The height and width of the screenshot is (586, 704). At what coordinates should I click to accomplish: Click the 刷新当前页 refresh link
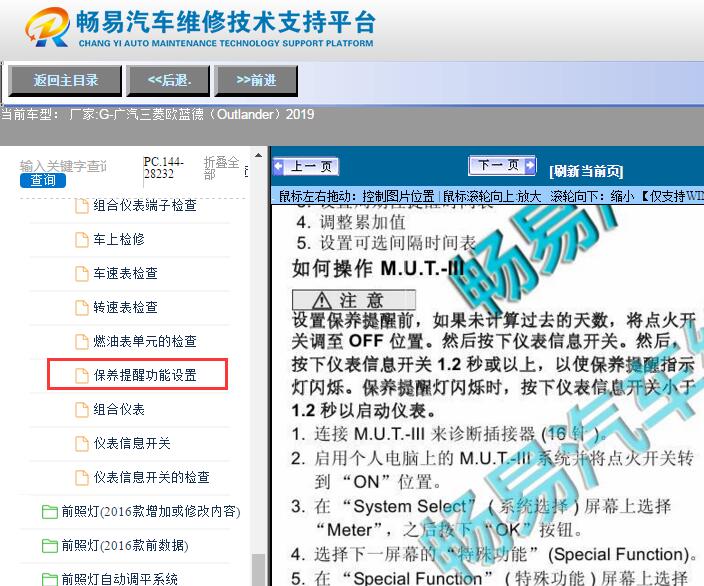586,171
